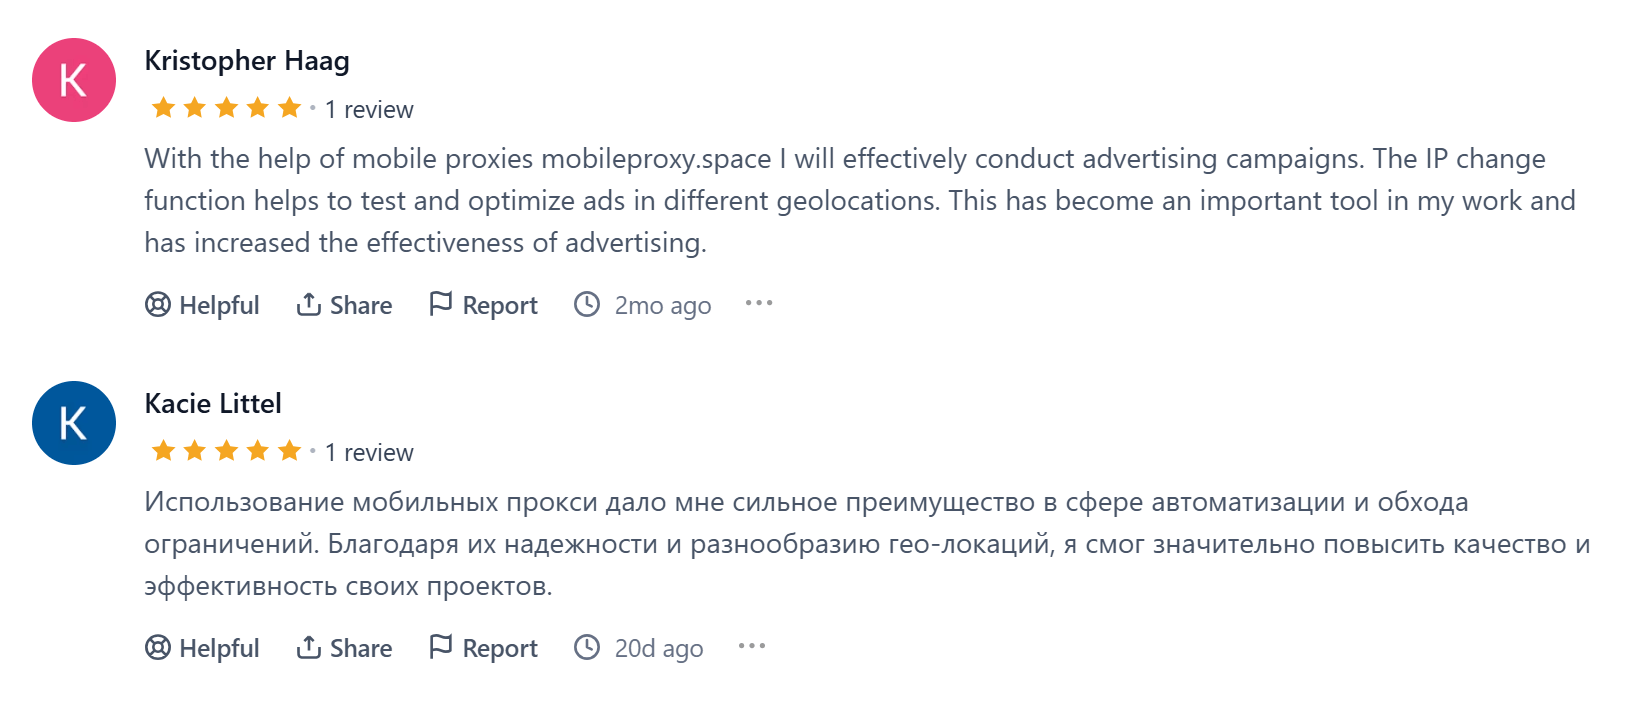Image resolution: width=1630 pixels, height=707 pixels.
Task: Click the "20d ago" timestamp
Action: pyautogui.click(x=659, y=648)
